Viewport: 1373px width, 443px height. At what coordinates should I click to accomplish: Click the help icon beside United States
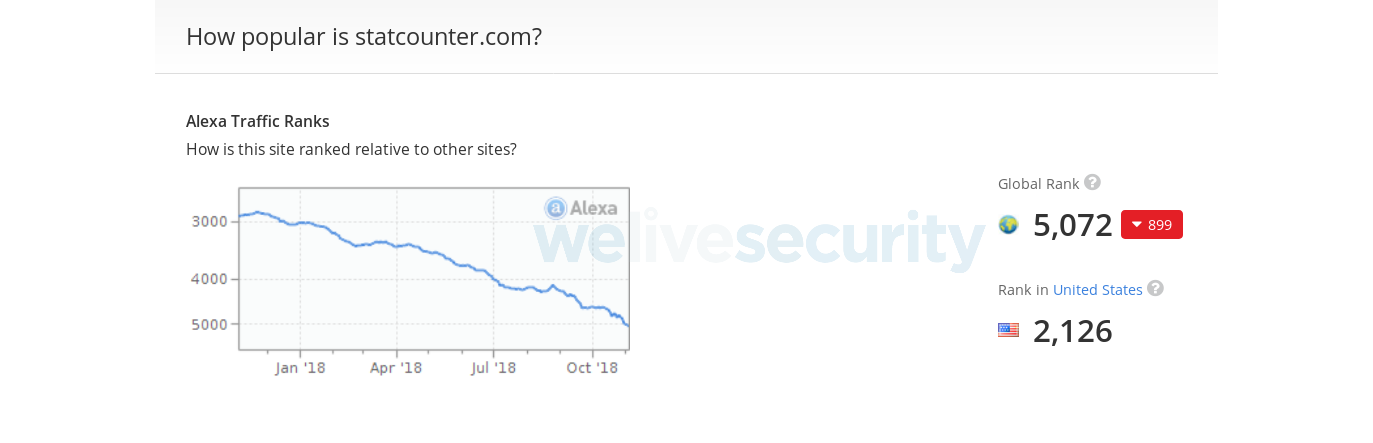[x=1155, y=288]
